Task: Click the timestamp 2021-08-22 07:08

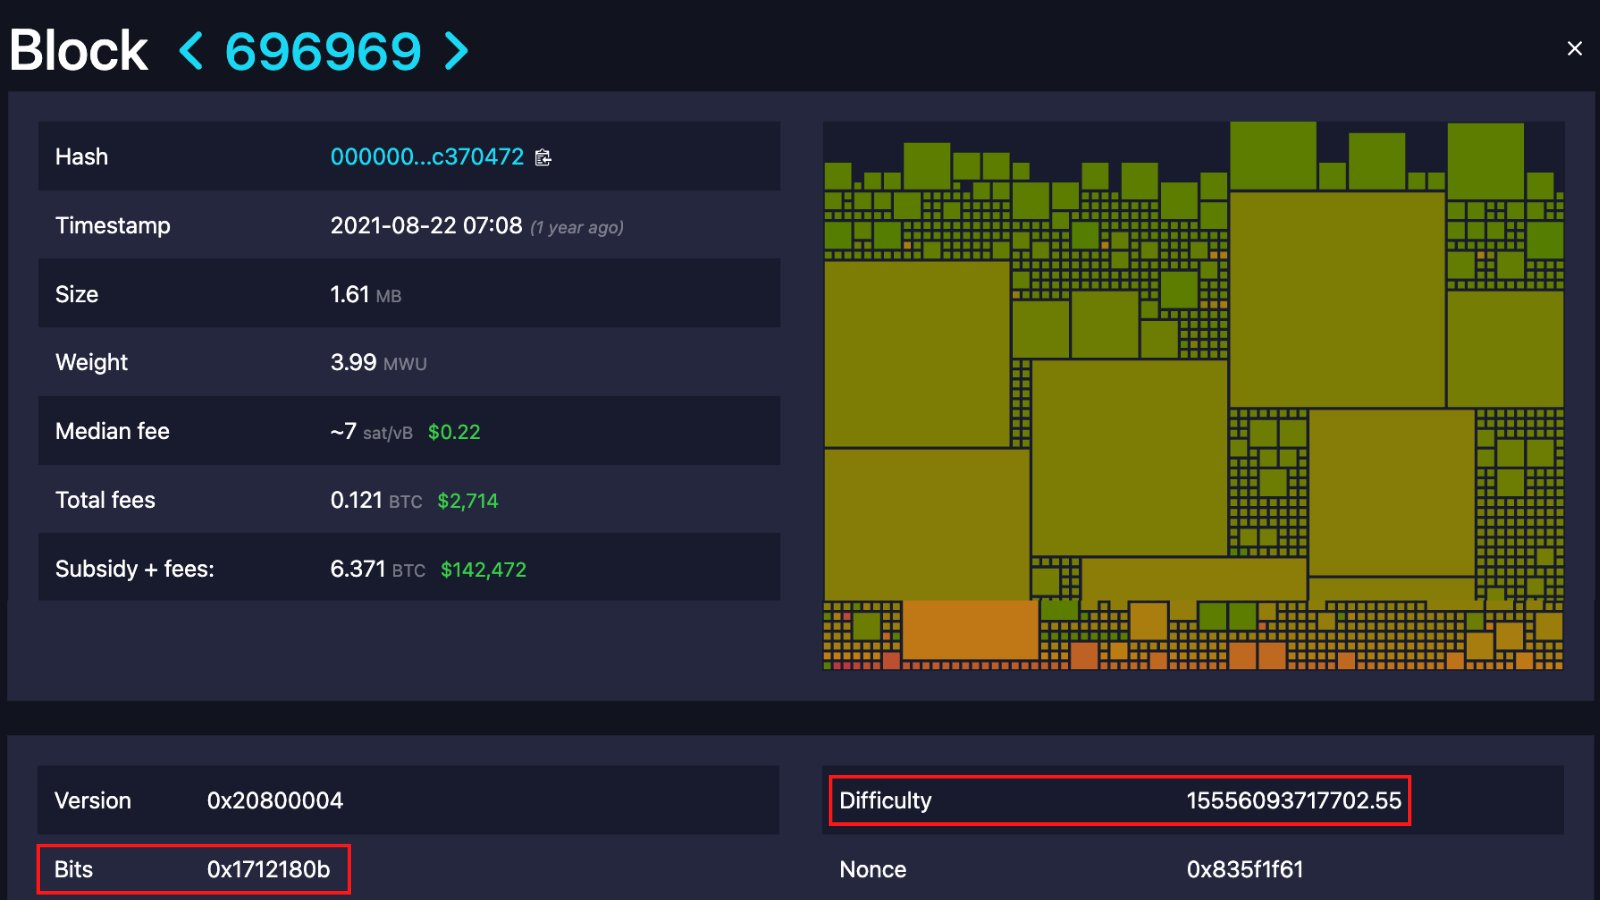Action: point(426,226)
